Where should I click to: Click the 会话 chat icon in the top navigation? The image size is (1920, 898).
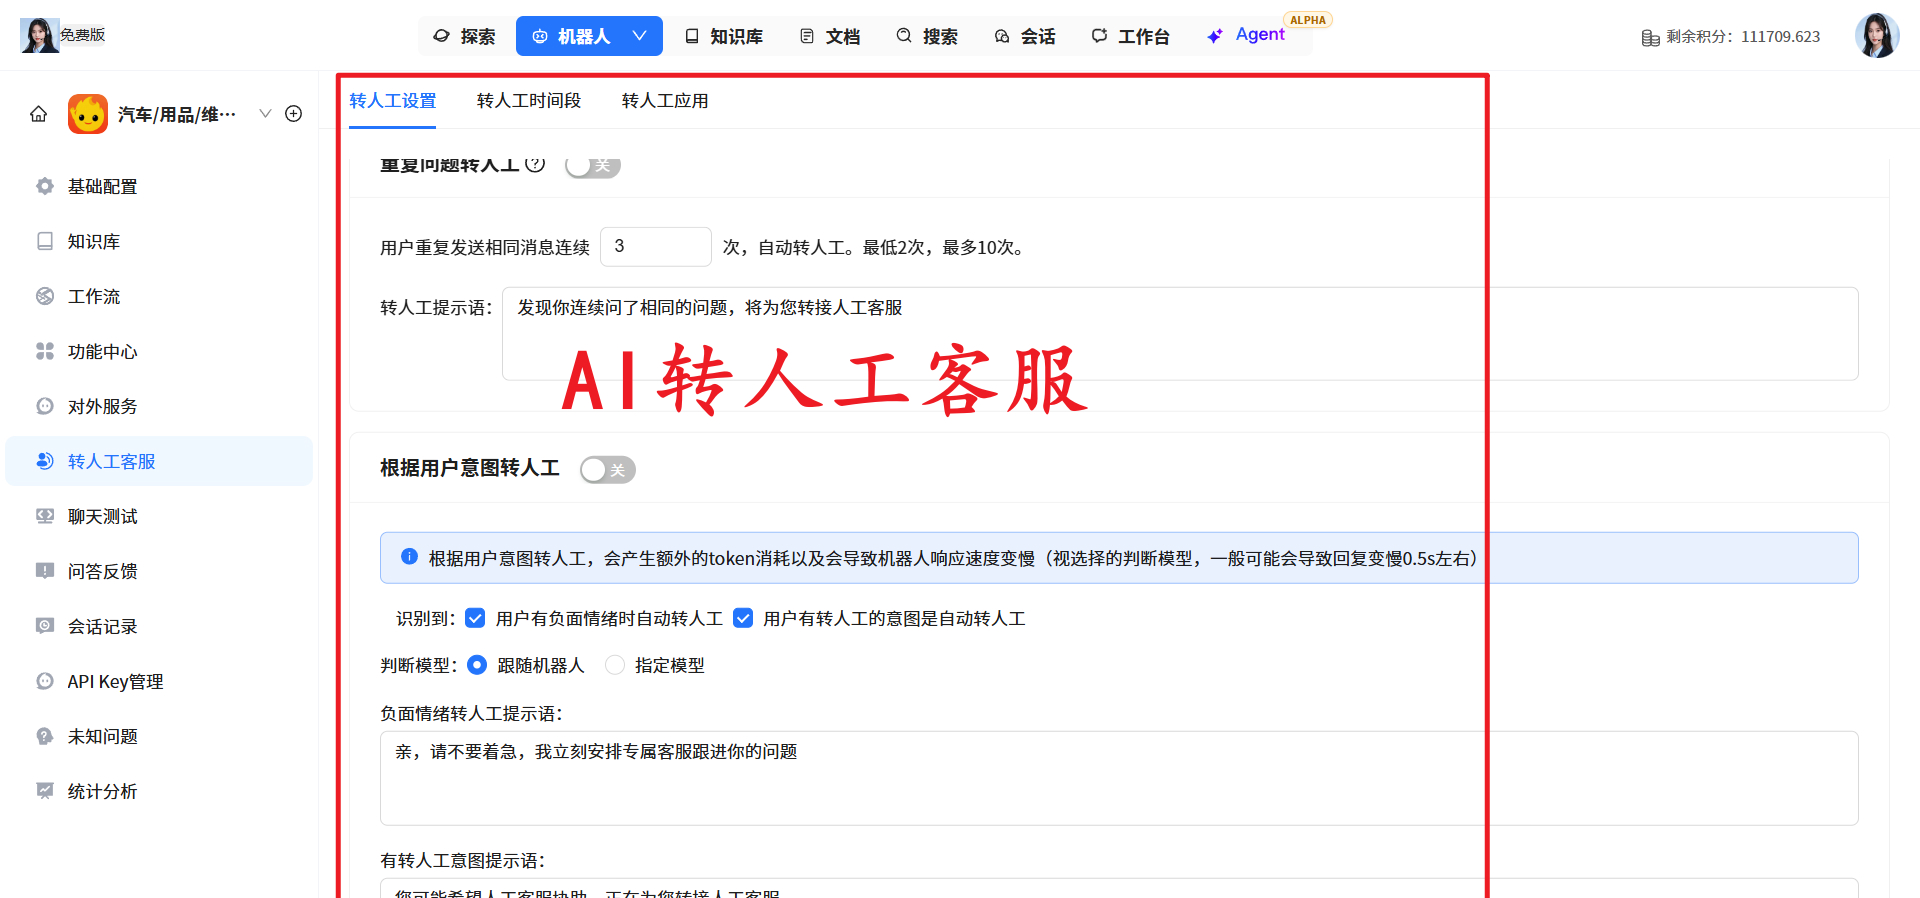[x=1002, y=36]
